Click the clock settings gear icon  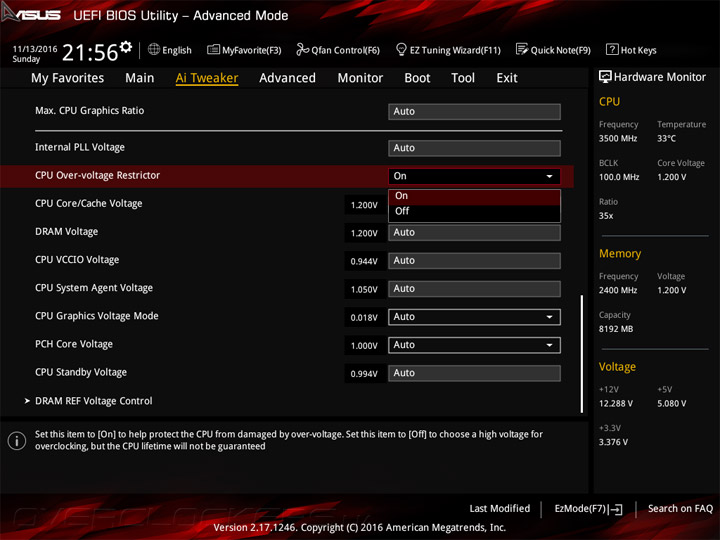tap(126, 46)
